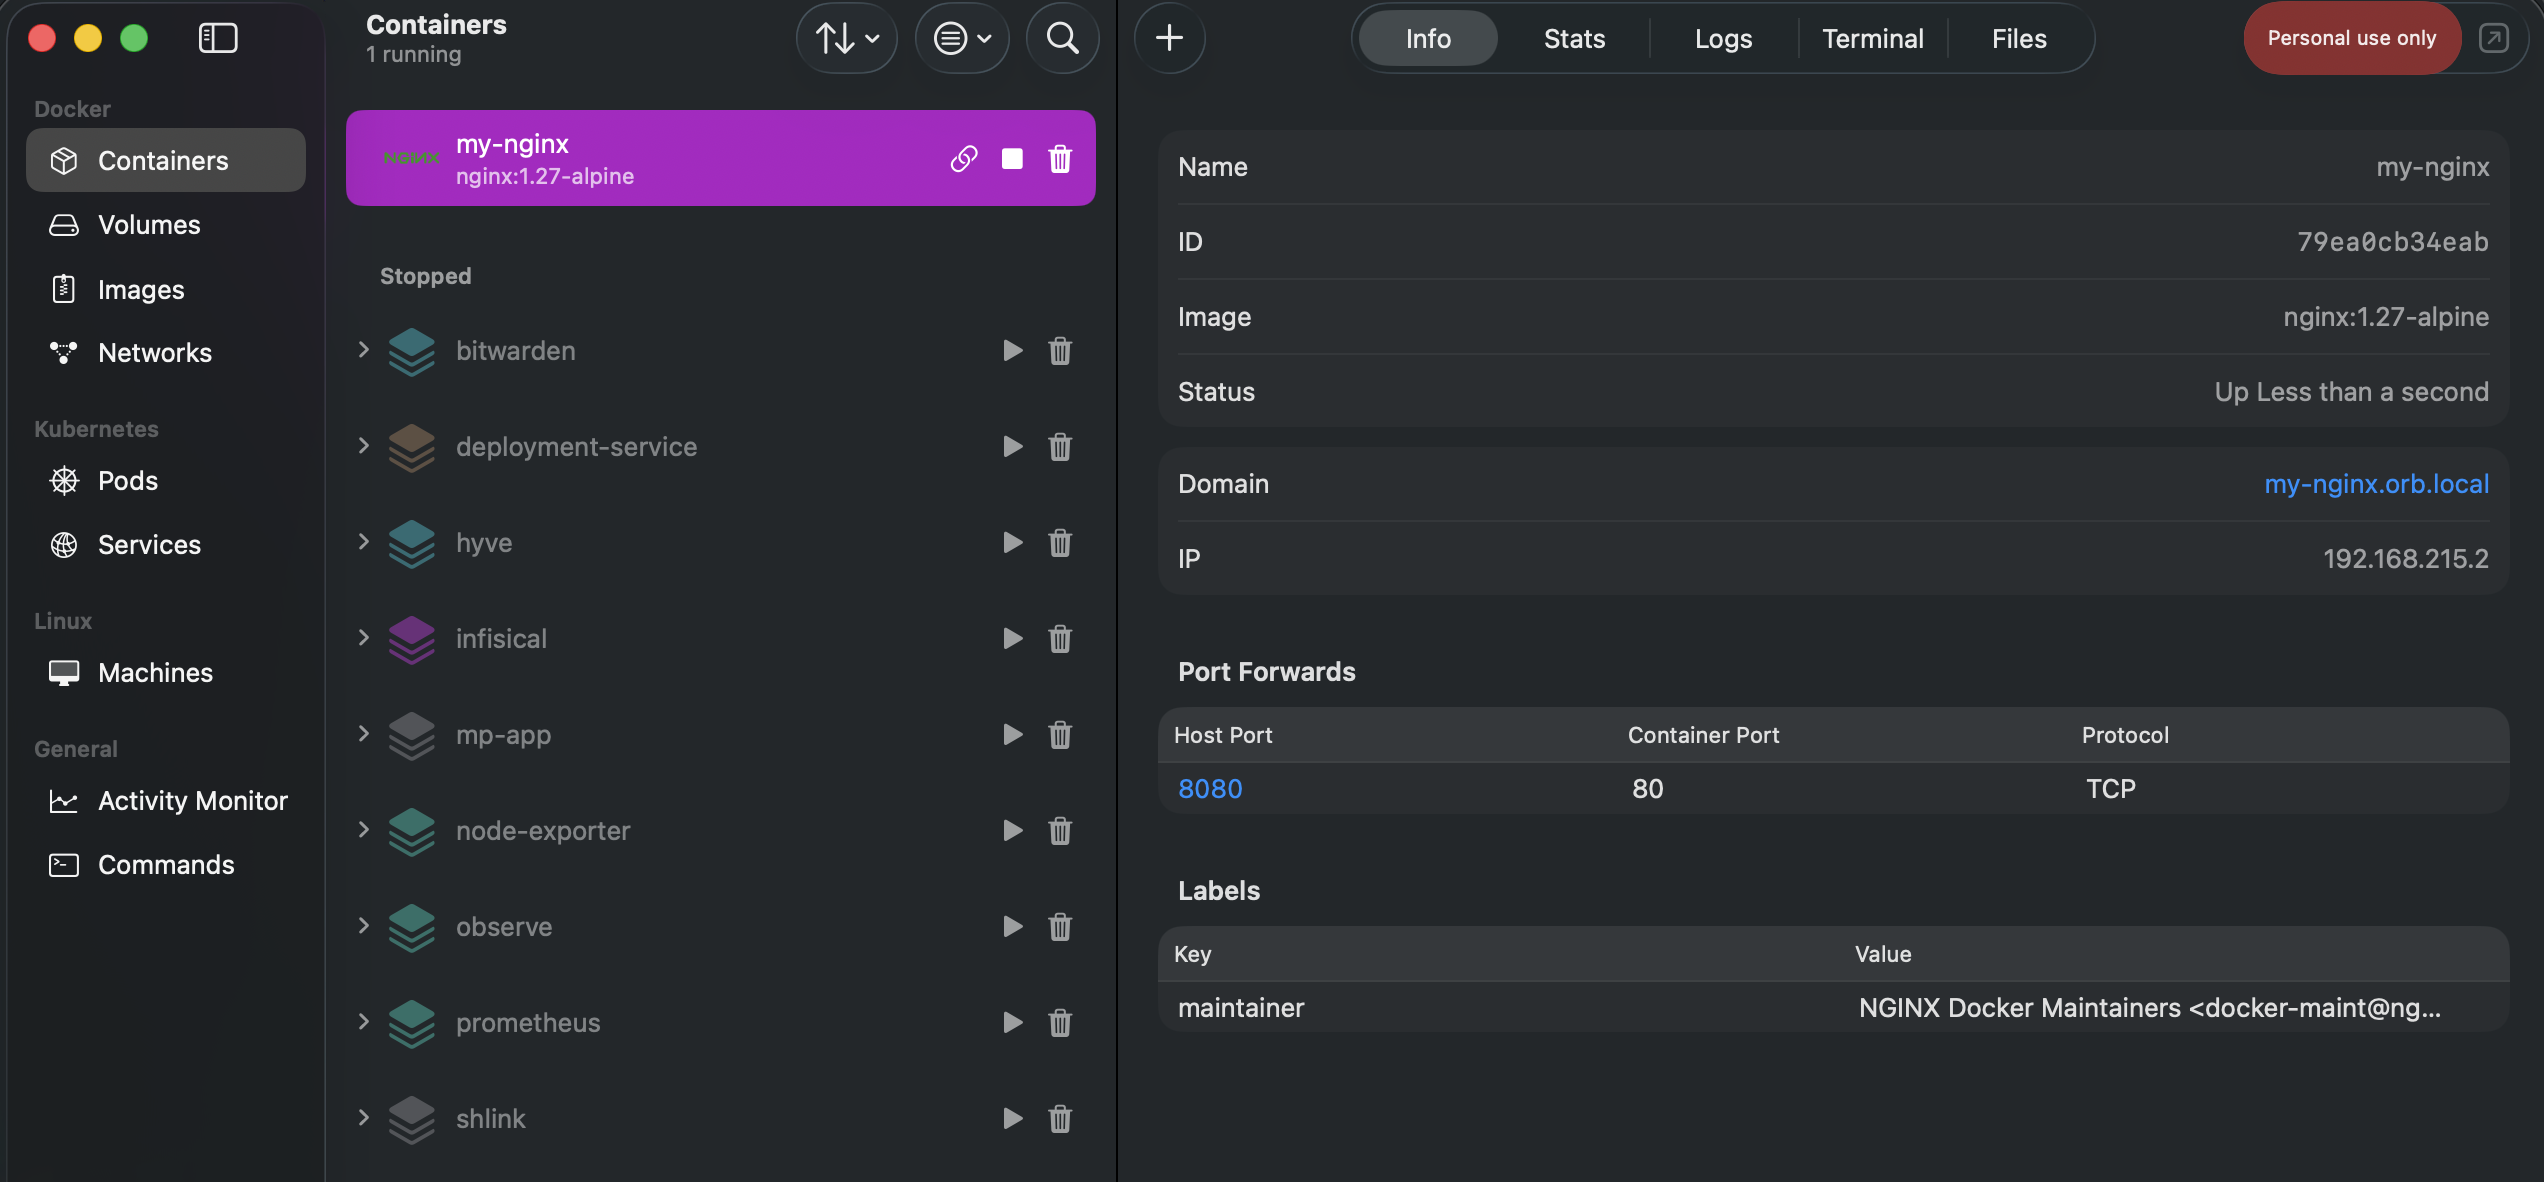Start the infisical container group
Image resolution: width=2544 pixels, height=1182 pixels.
(x=1012, y=639)
